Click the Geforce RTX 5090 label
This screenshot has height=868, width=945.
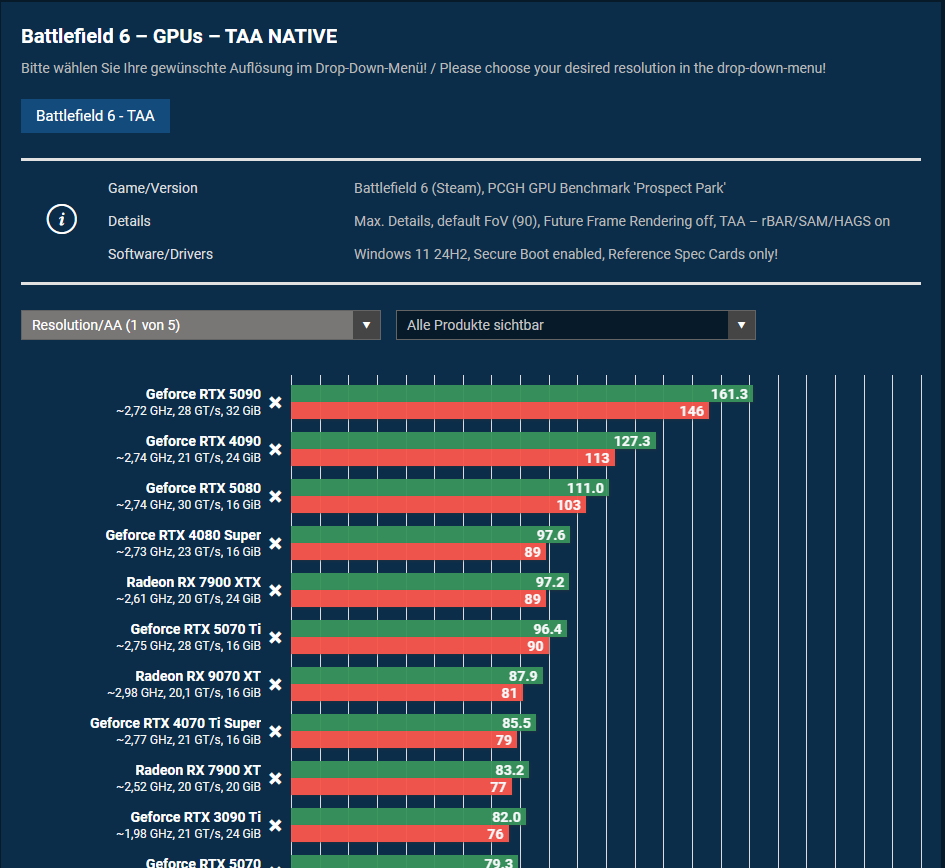(x=203, y=394)
